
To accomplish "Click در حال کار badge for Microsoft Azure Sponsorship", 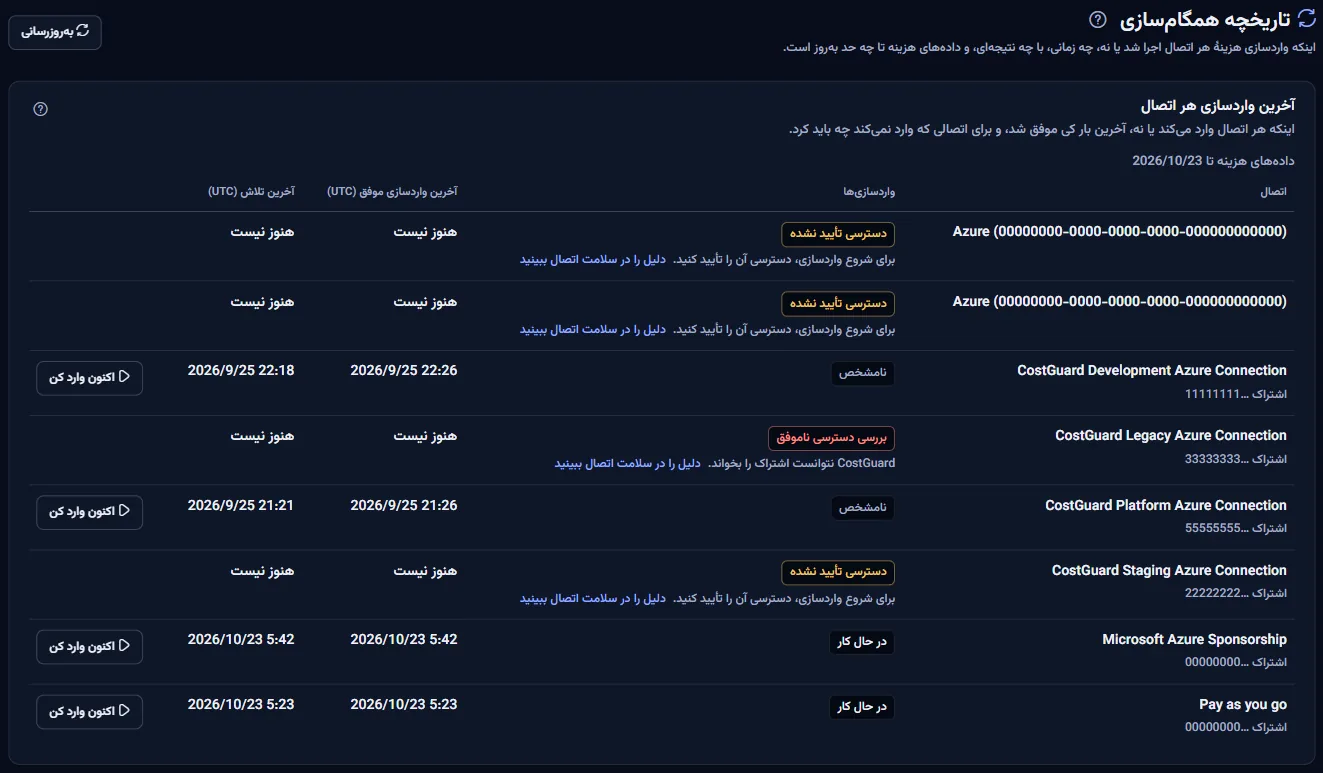I will [x=862, y=642].
